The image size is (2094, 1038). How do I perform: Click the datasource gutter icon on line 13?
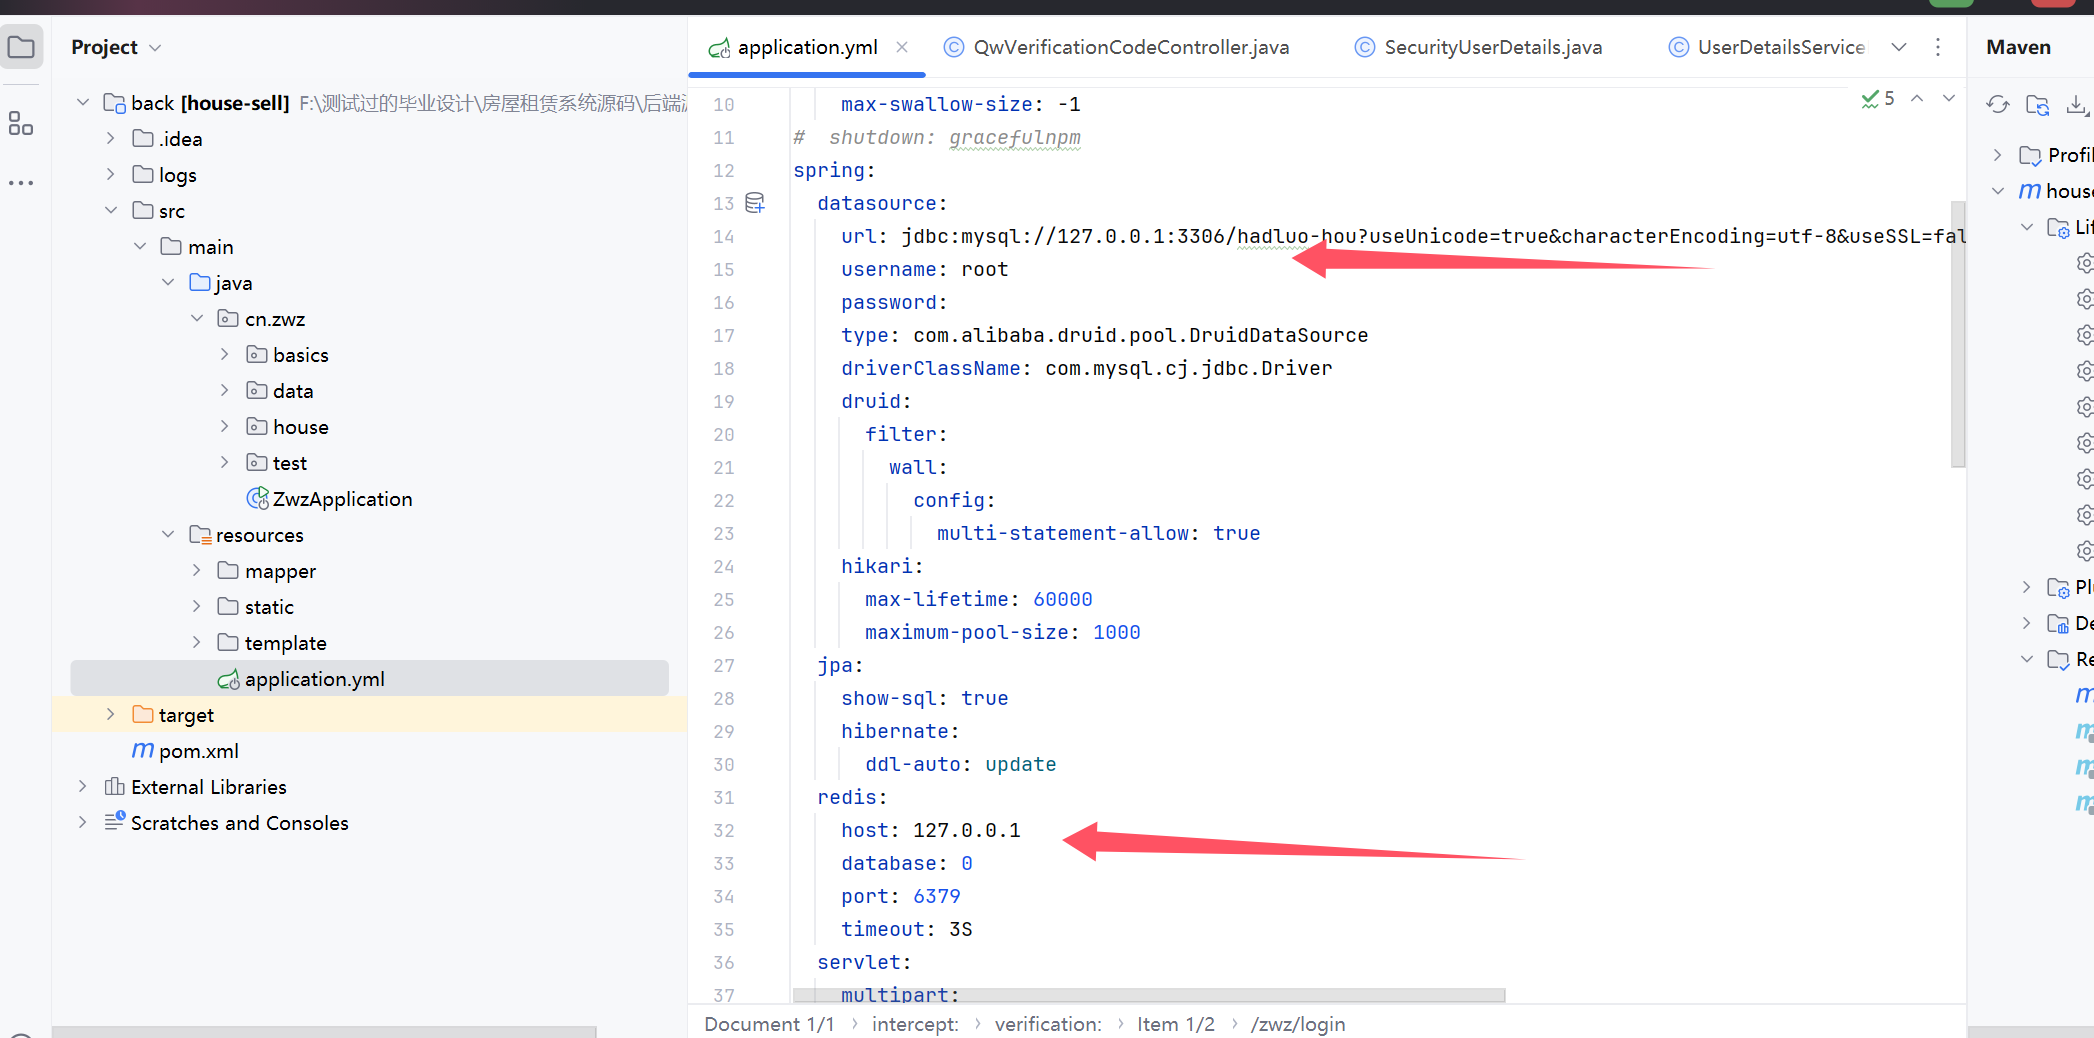[755, 203]
